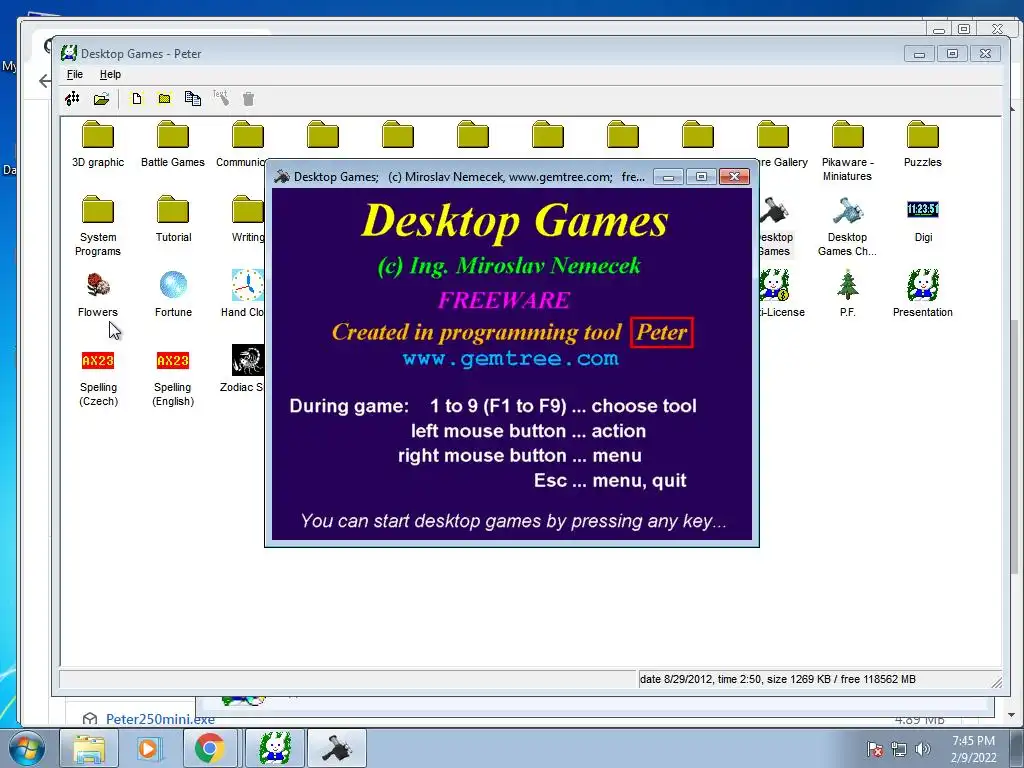Select the Zodiac scorpion program icon
The width and height of the screenshot is (1024, 768).
(x=248, y=360)
